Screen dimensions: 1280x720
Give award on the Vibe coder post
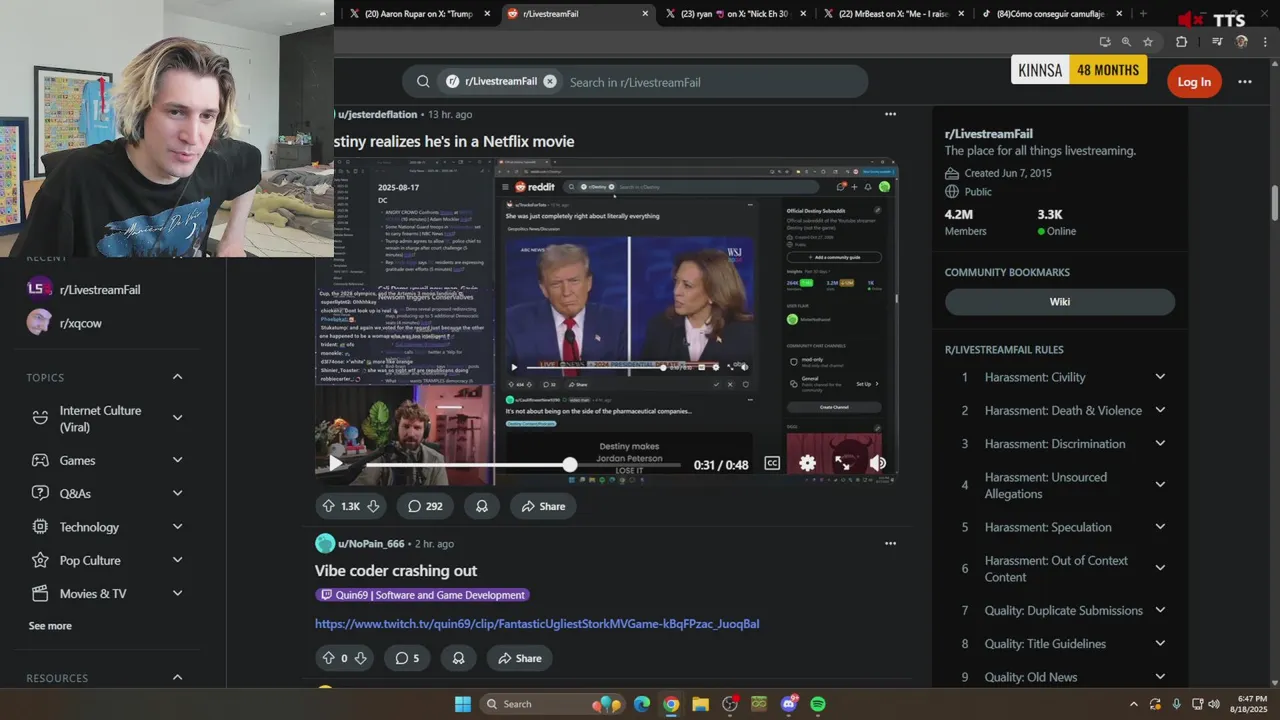tap(458, 658)
